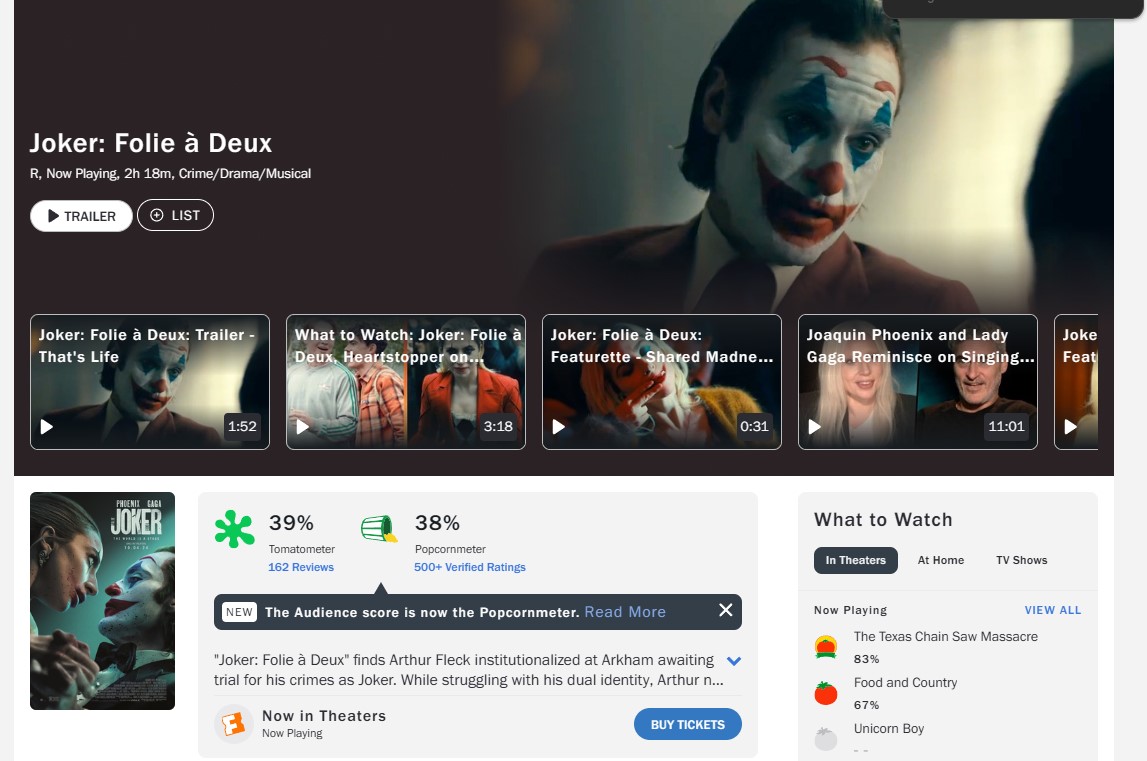Click certified fresh icon for Texas Chain Saw
Viewport: 1147px width, 761px height.
826,647
